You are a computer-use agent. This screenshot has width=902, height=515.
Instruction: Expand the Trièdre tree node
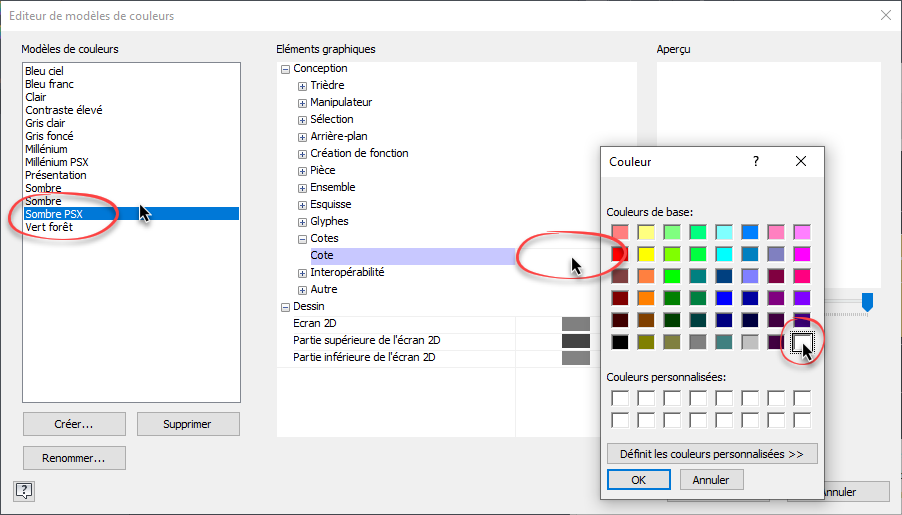(x=302, y=86)
